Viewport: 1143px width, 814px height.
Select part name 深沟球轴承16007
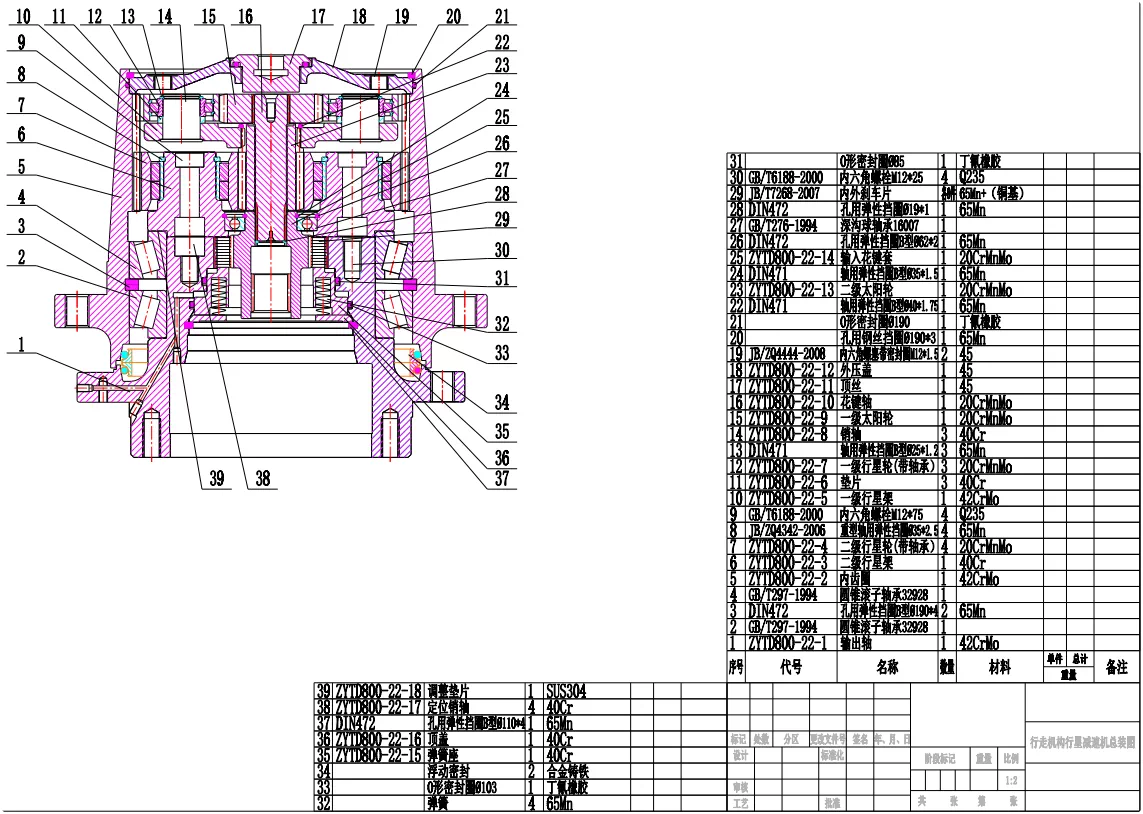click(879, 226)
